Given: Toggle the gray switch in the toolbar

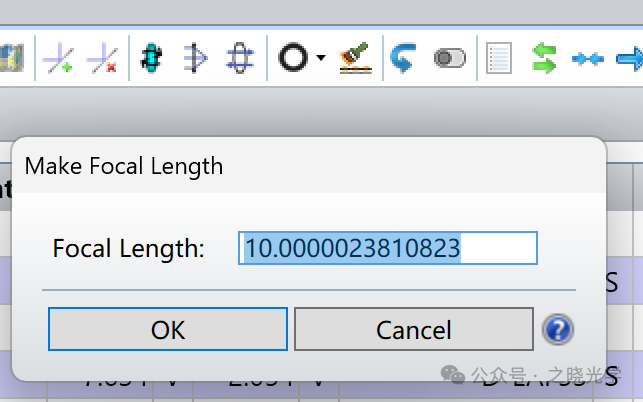Looking at the screenshot, I should pyautogui.click(x=449, y=59).
